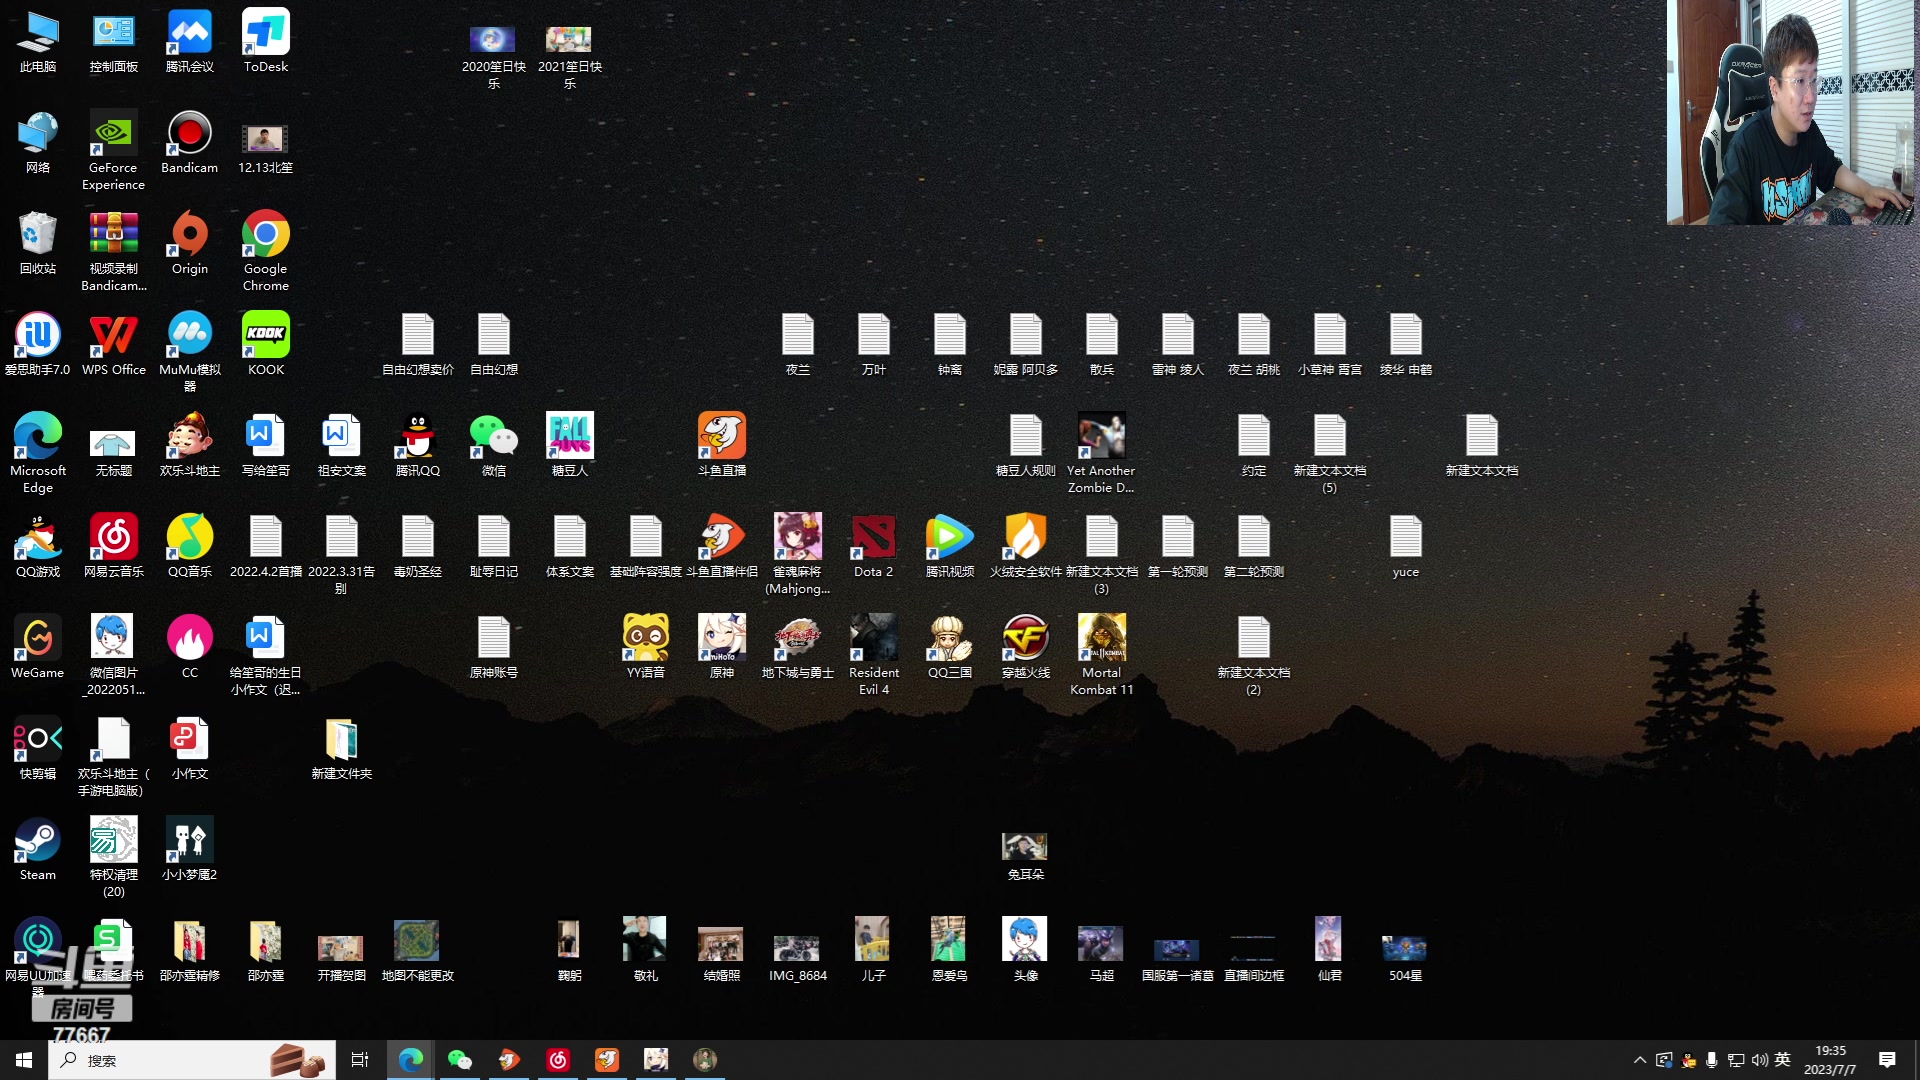Open the 2020笙日快乐 video thumbnail
The height and width of the screenshot is (1080, 1920).
pos(494,56)
